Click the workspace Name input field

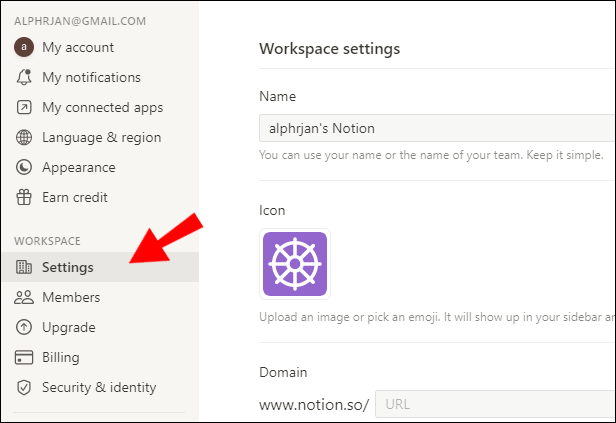437,128
